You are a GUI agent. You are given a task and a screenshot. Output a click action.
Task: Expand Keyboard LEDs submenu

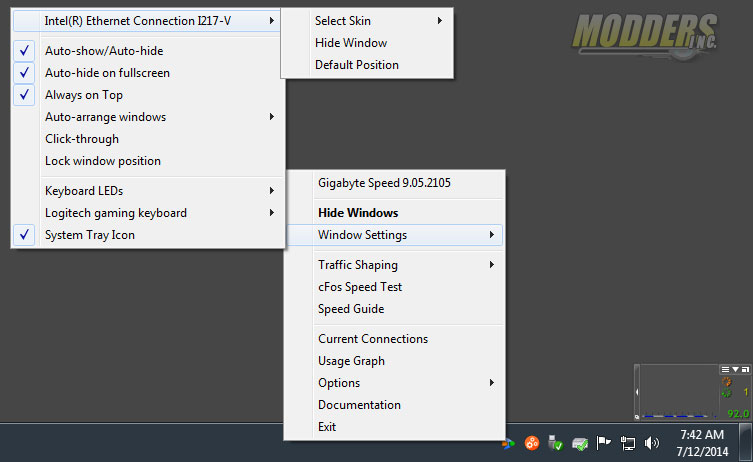coord(148,191)
